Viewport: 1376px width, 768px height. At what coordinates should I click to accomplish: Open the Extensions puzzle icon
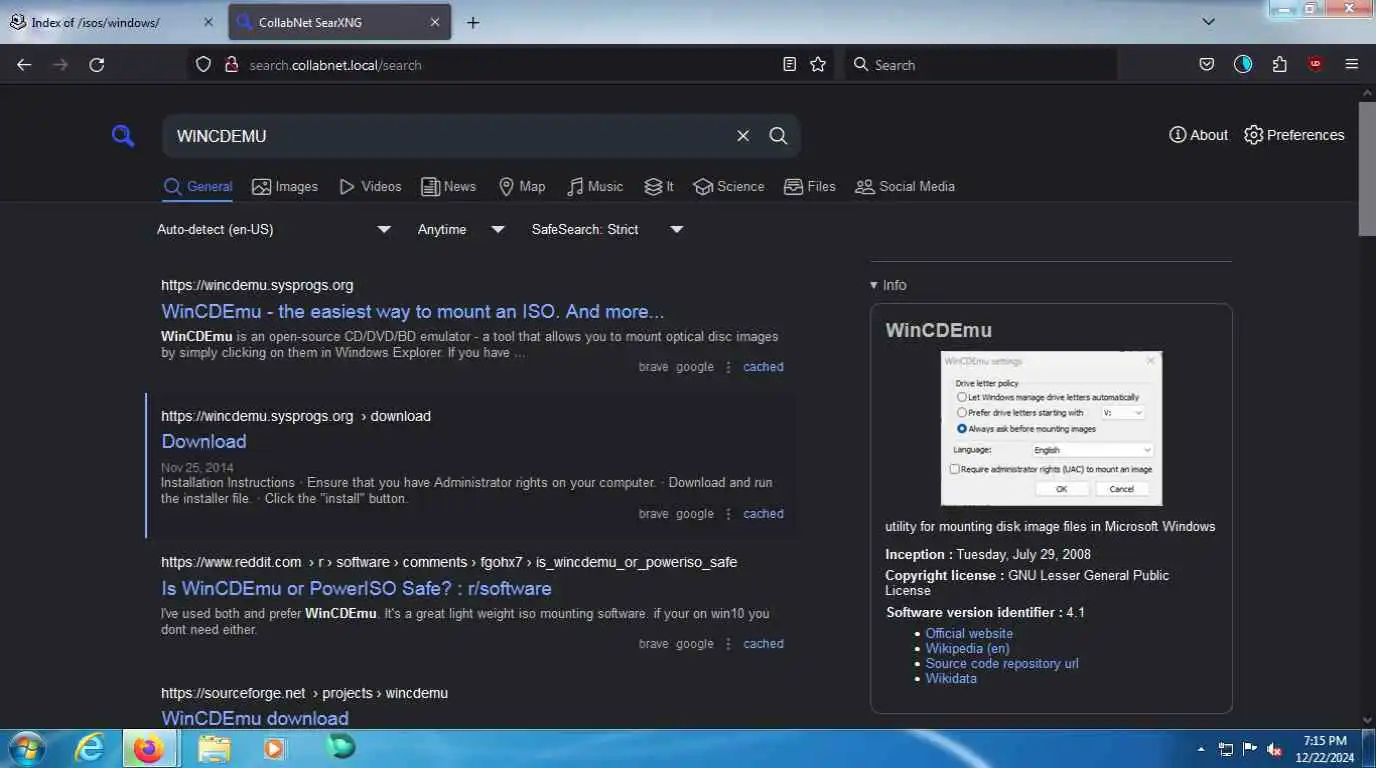(x=1279, y=64)
